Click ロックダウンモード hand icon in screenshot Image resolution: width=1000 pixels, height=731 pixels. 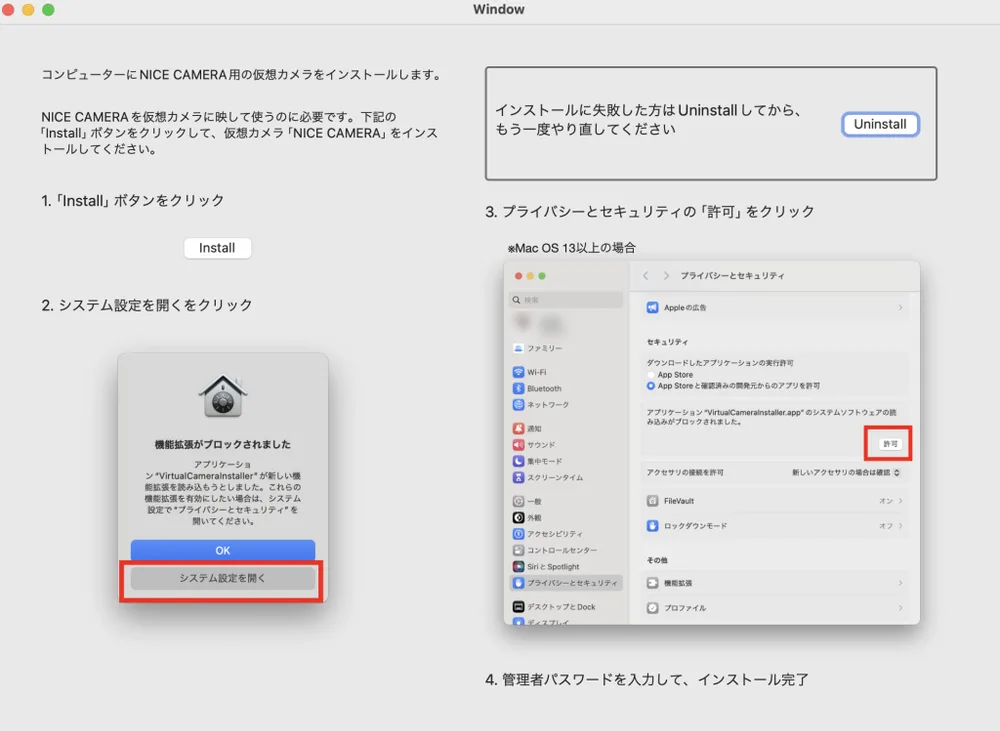[652, 526]
